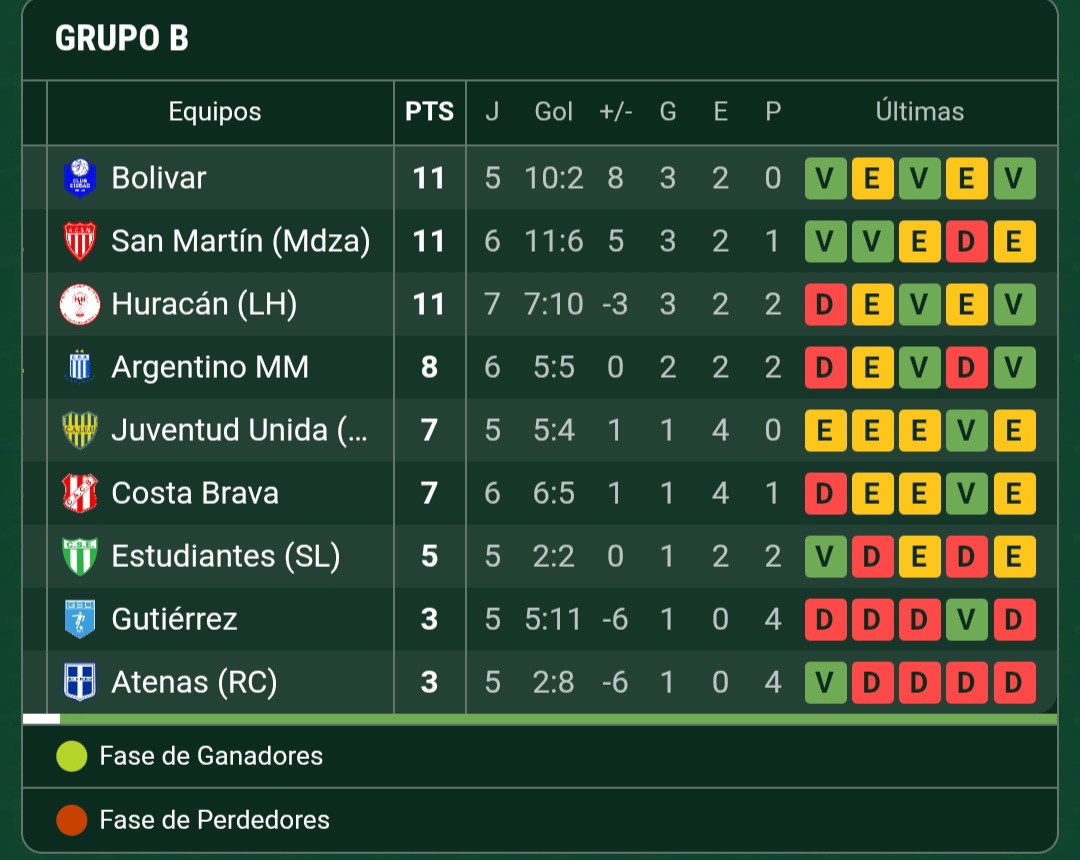Click Fase de Perdedores orange legend dot

pyautogui.click(x=72, y=820)
